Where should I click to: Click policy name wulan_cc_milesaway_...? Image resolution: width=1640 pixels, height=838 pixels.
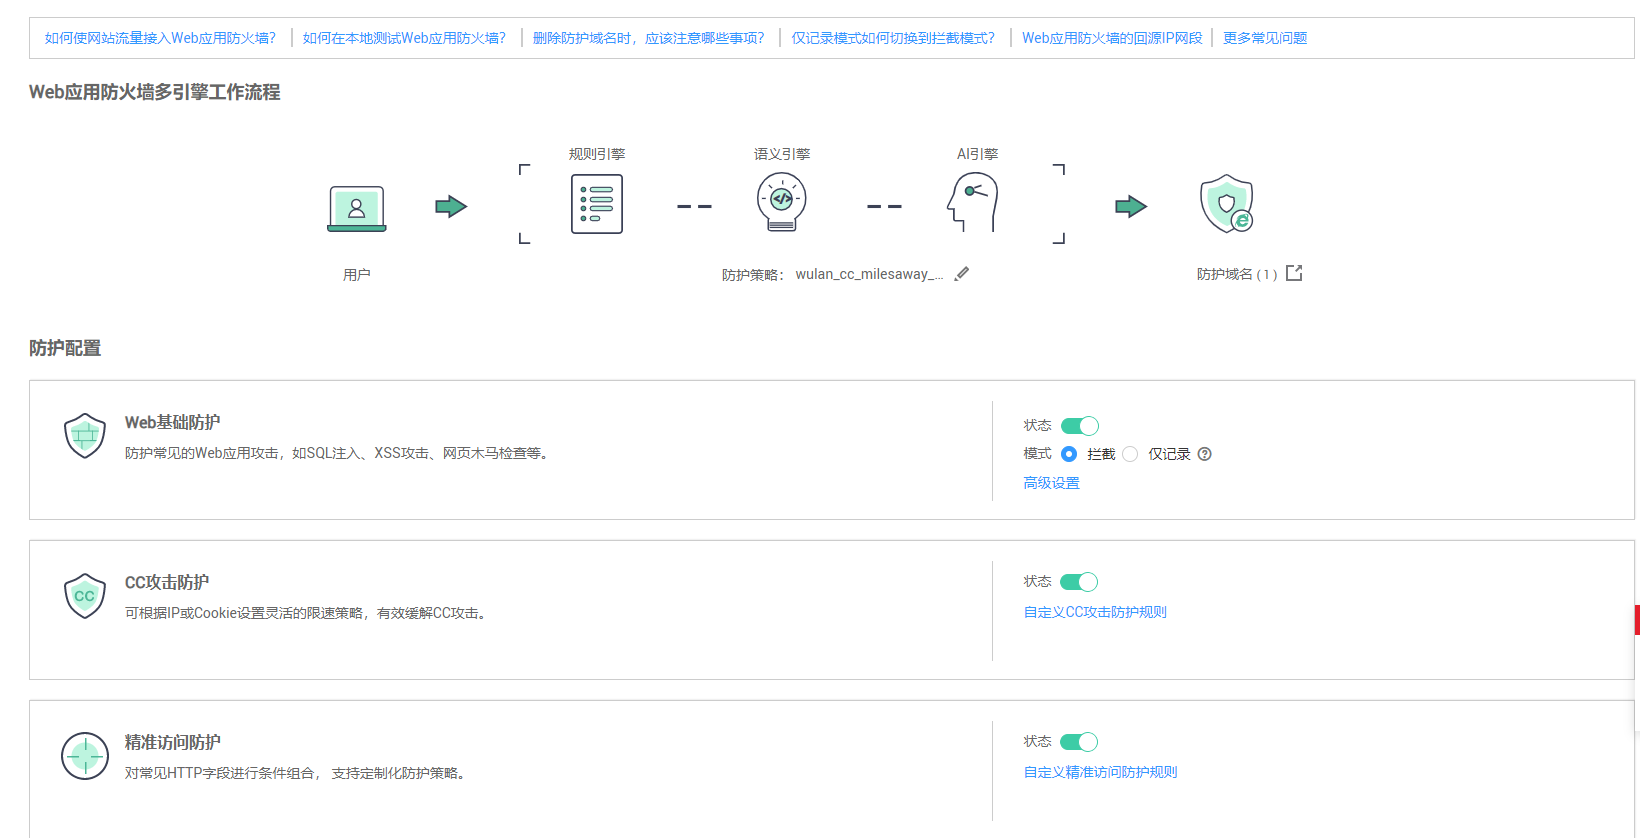tap(870, 274)
